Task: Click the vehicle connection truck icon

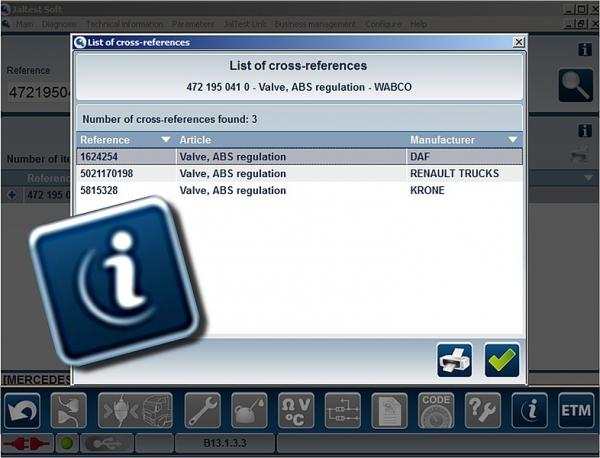Action: (x=135, y=411)
